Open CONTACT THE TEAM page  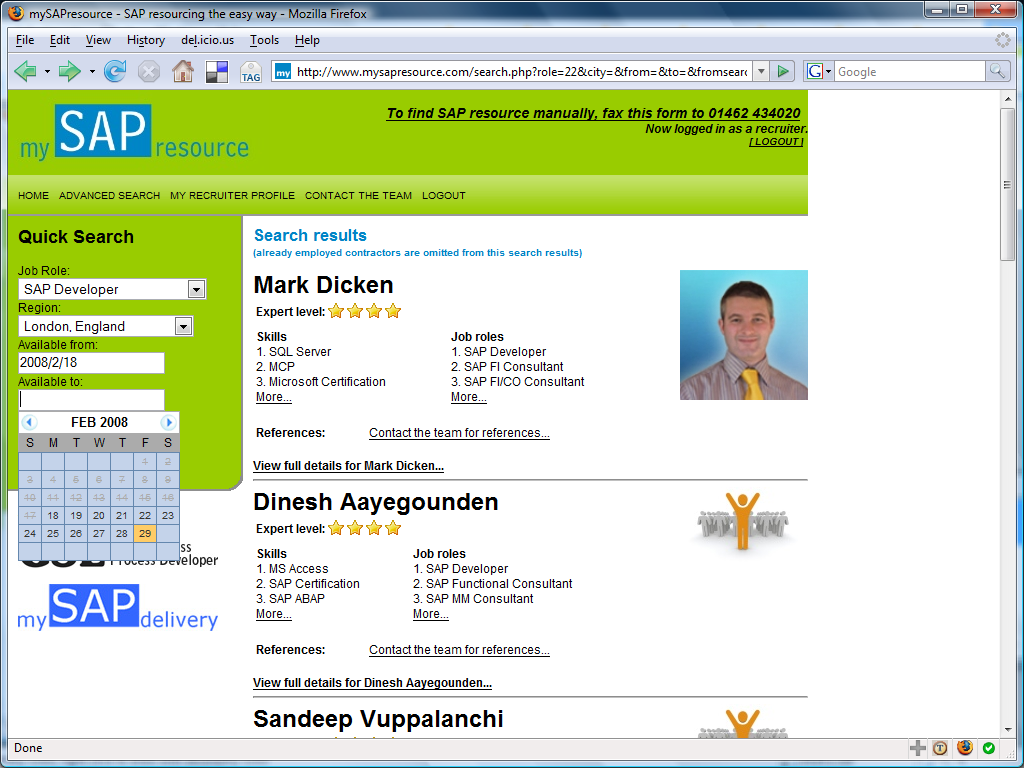pyautogui.click(x=359, y=195)
